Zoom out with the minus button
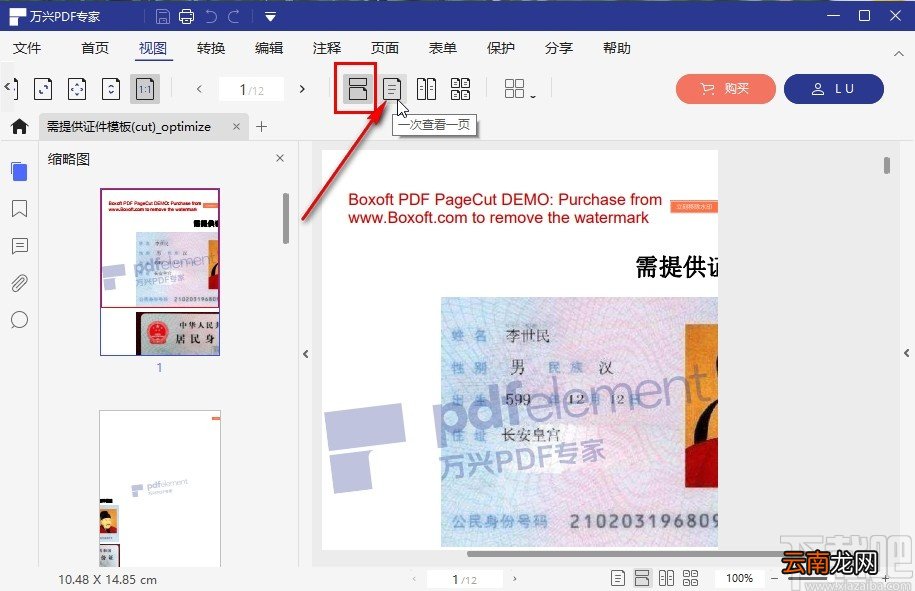The height and width of the screenshot is (591, 915). 774,579
